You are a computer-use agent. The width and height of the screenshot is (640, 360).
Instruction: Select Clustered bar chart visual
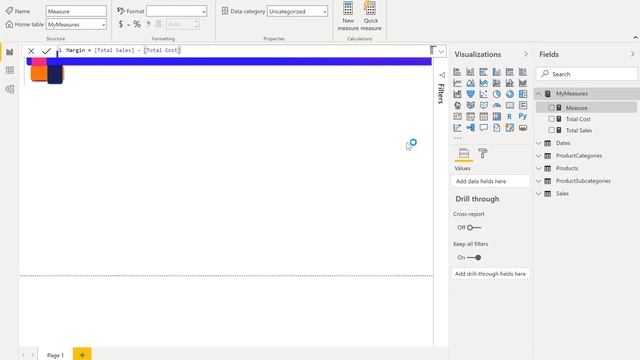(x=483, y=72)
